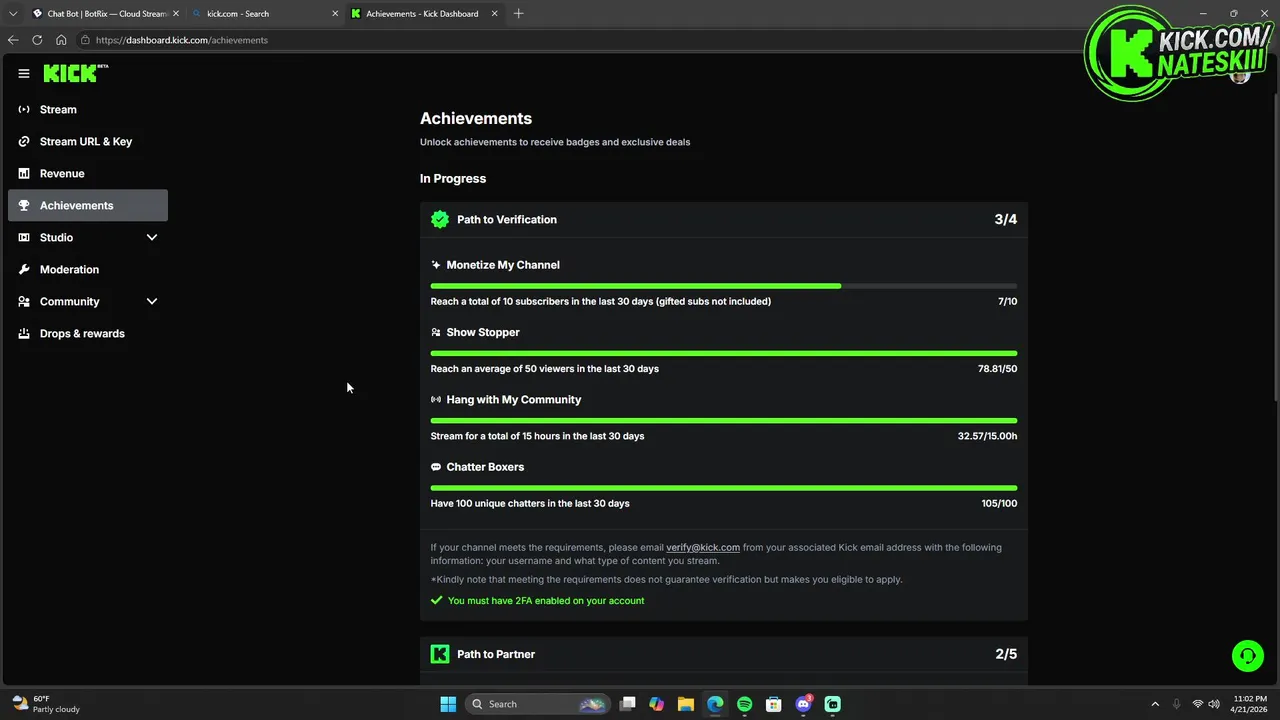Open the Stream sidebar page
This screenshot has width=1280, height=720.
point(58,109)
